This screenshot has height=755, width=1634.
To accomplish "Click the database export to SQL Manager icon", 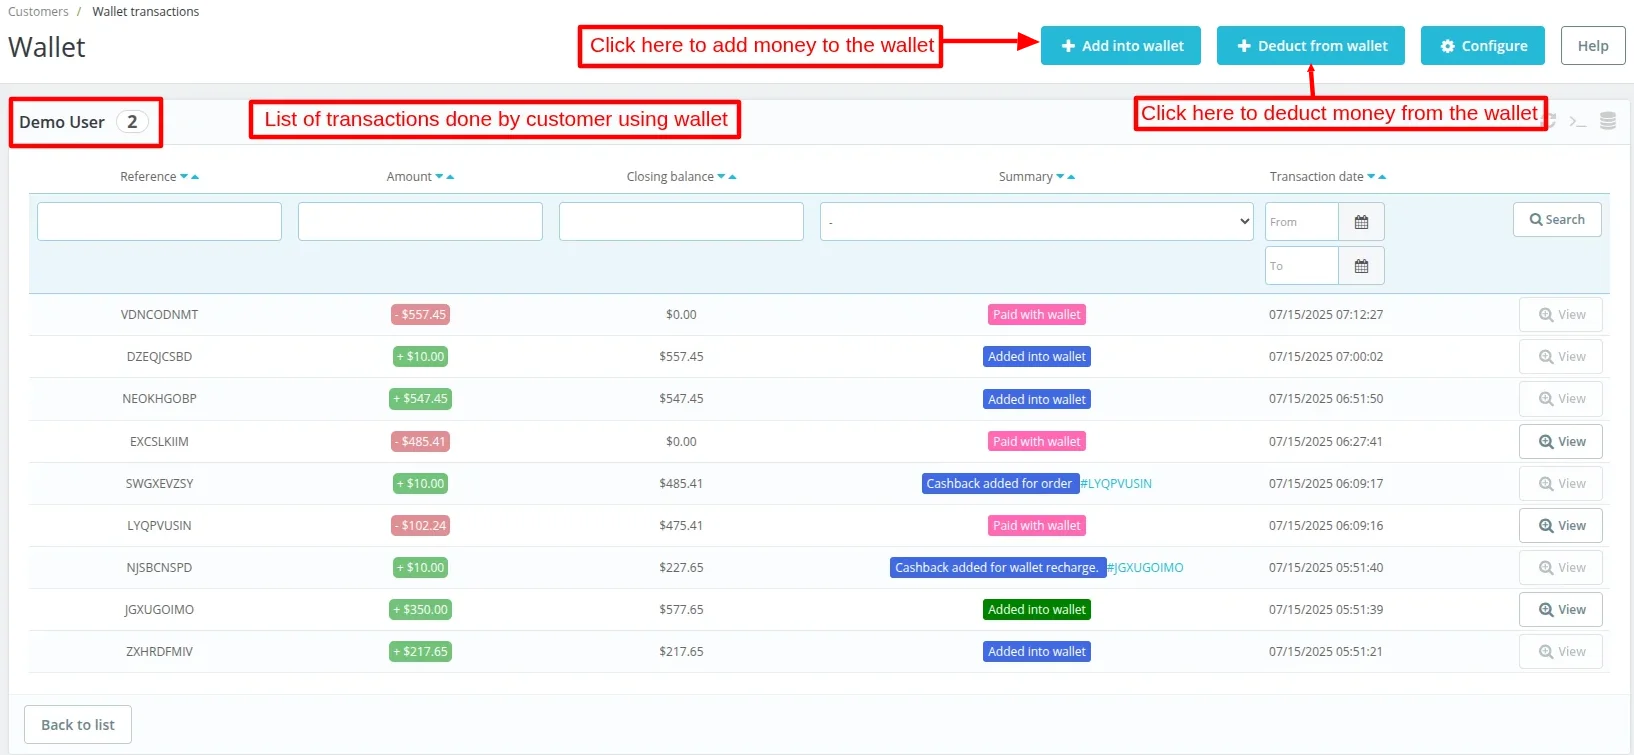I will click(1608, 121).
